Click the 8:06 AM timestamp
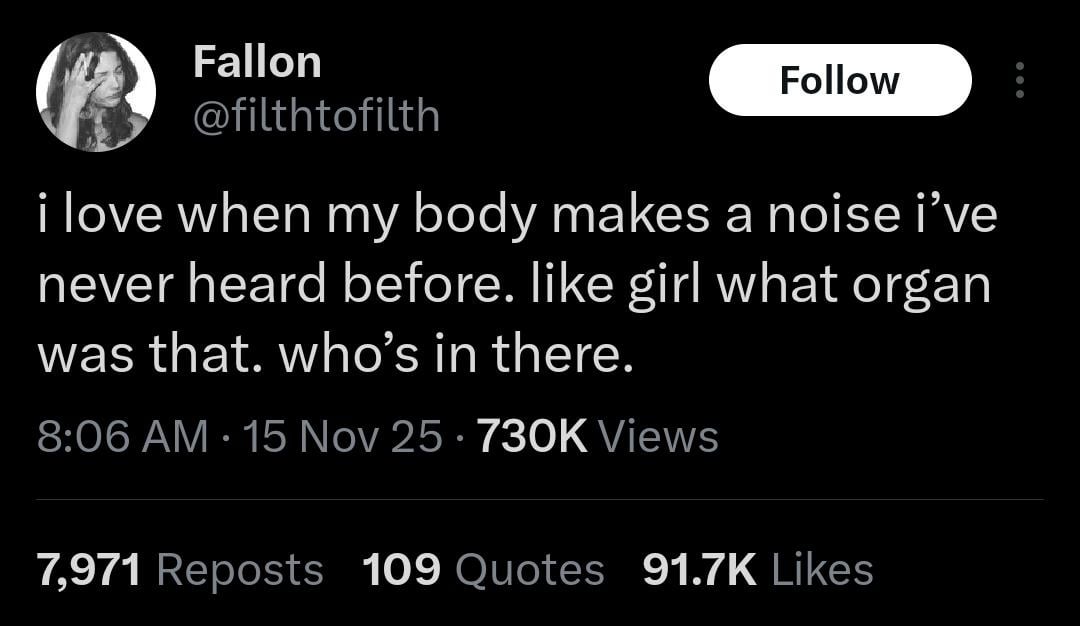 [122, 436]
